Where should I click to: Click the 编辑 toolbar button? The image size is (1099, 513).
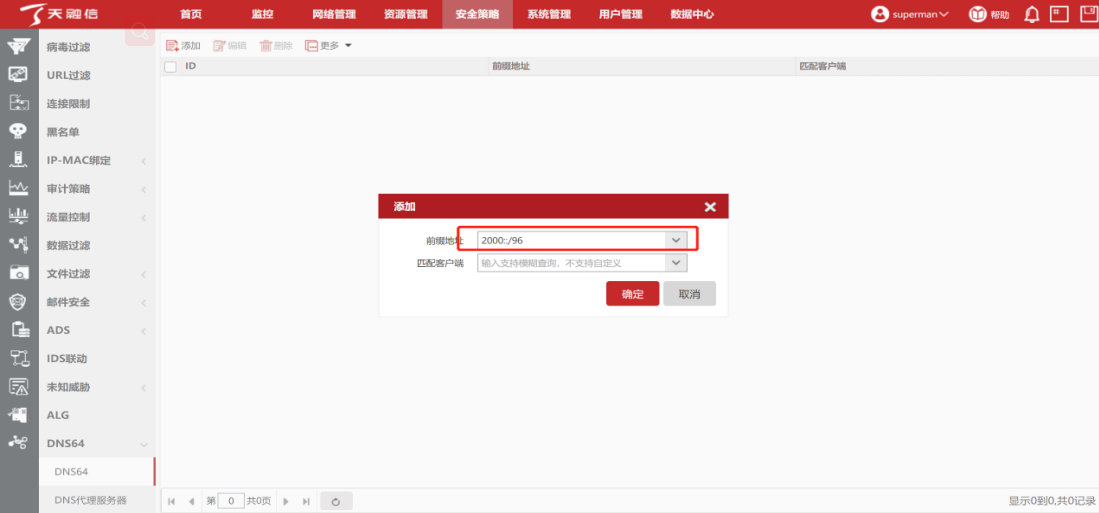(x=230, y=46)
